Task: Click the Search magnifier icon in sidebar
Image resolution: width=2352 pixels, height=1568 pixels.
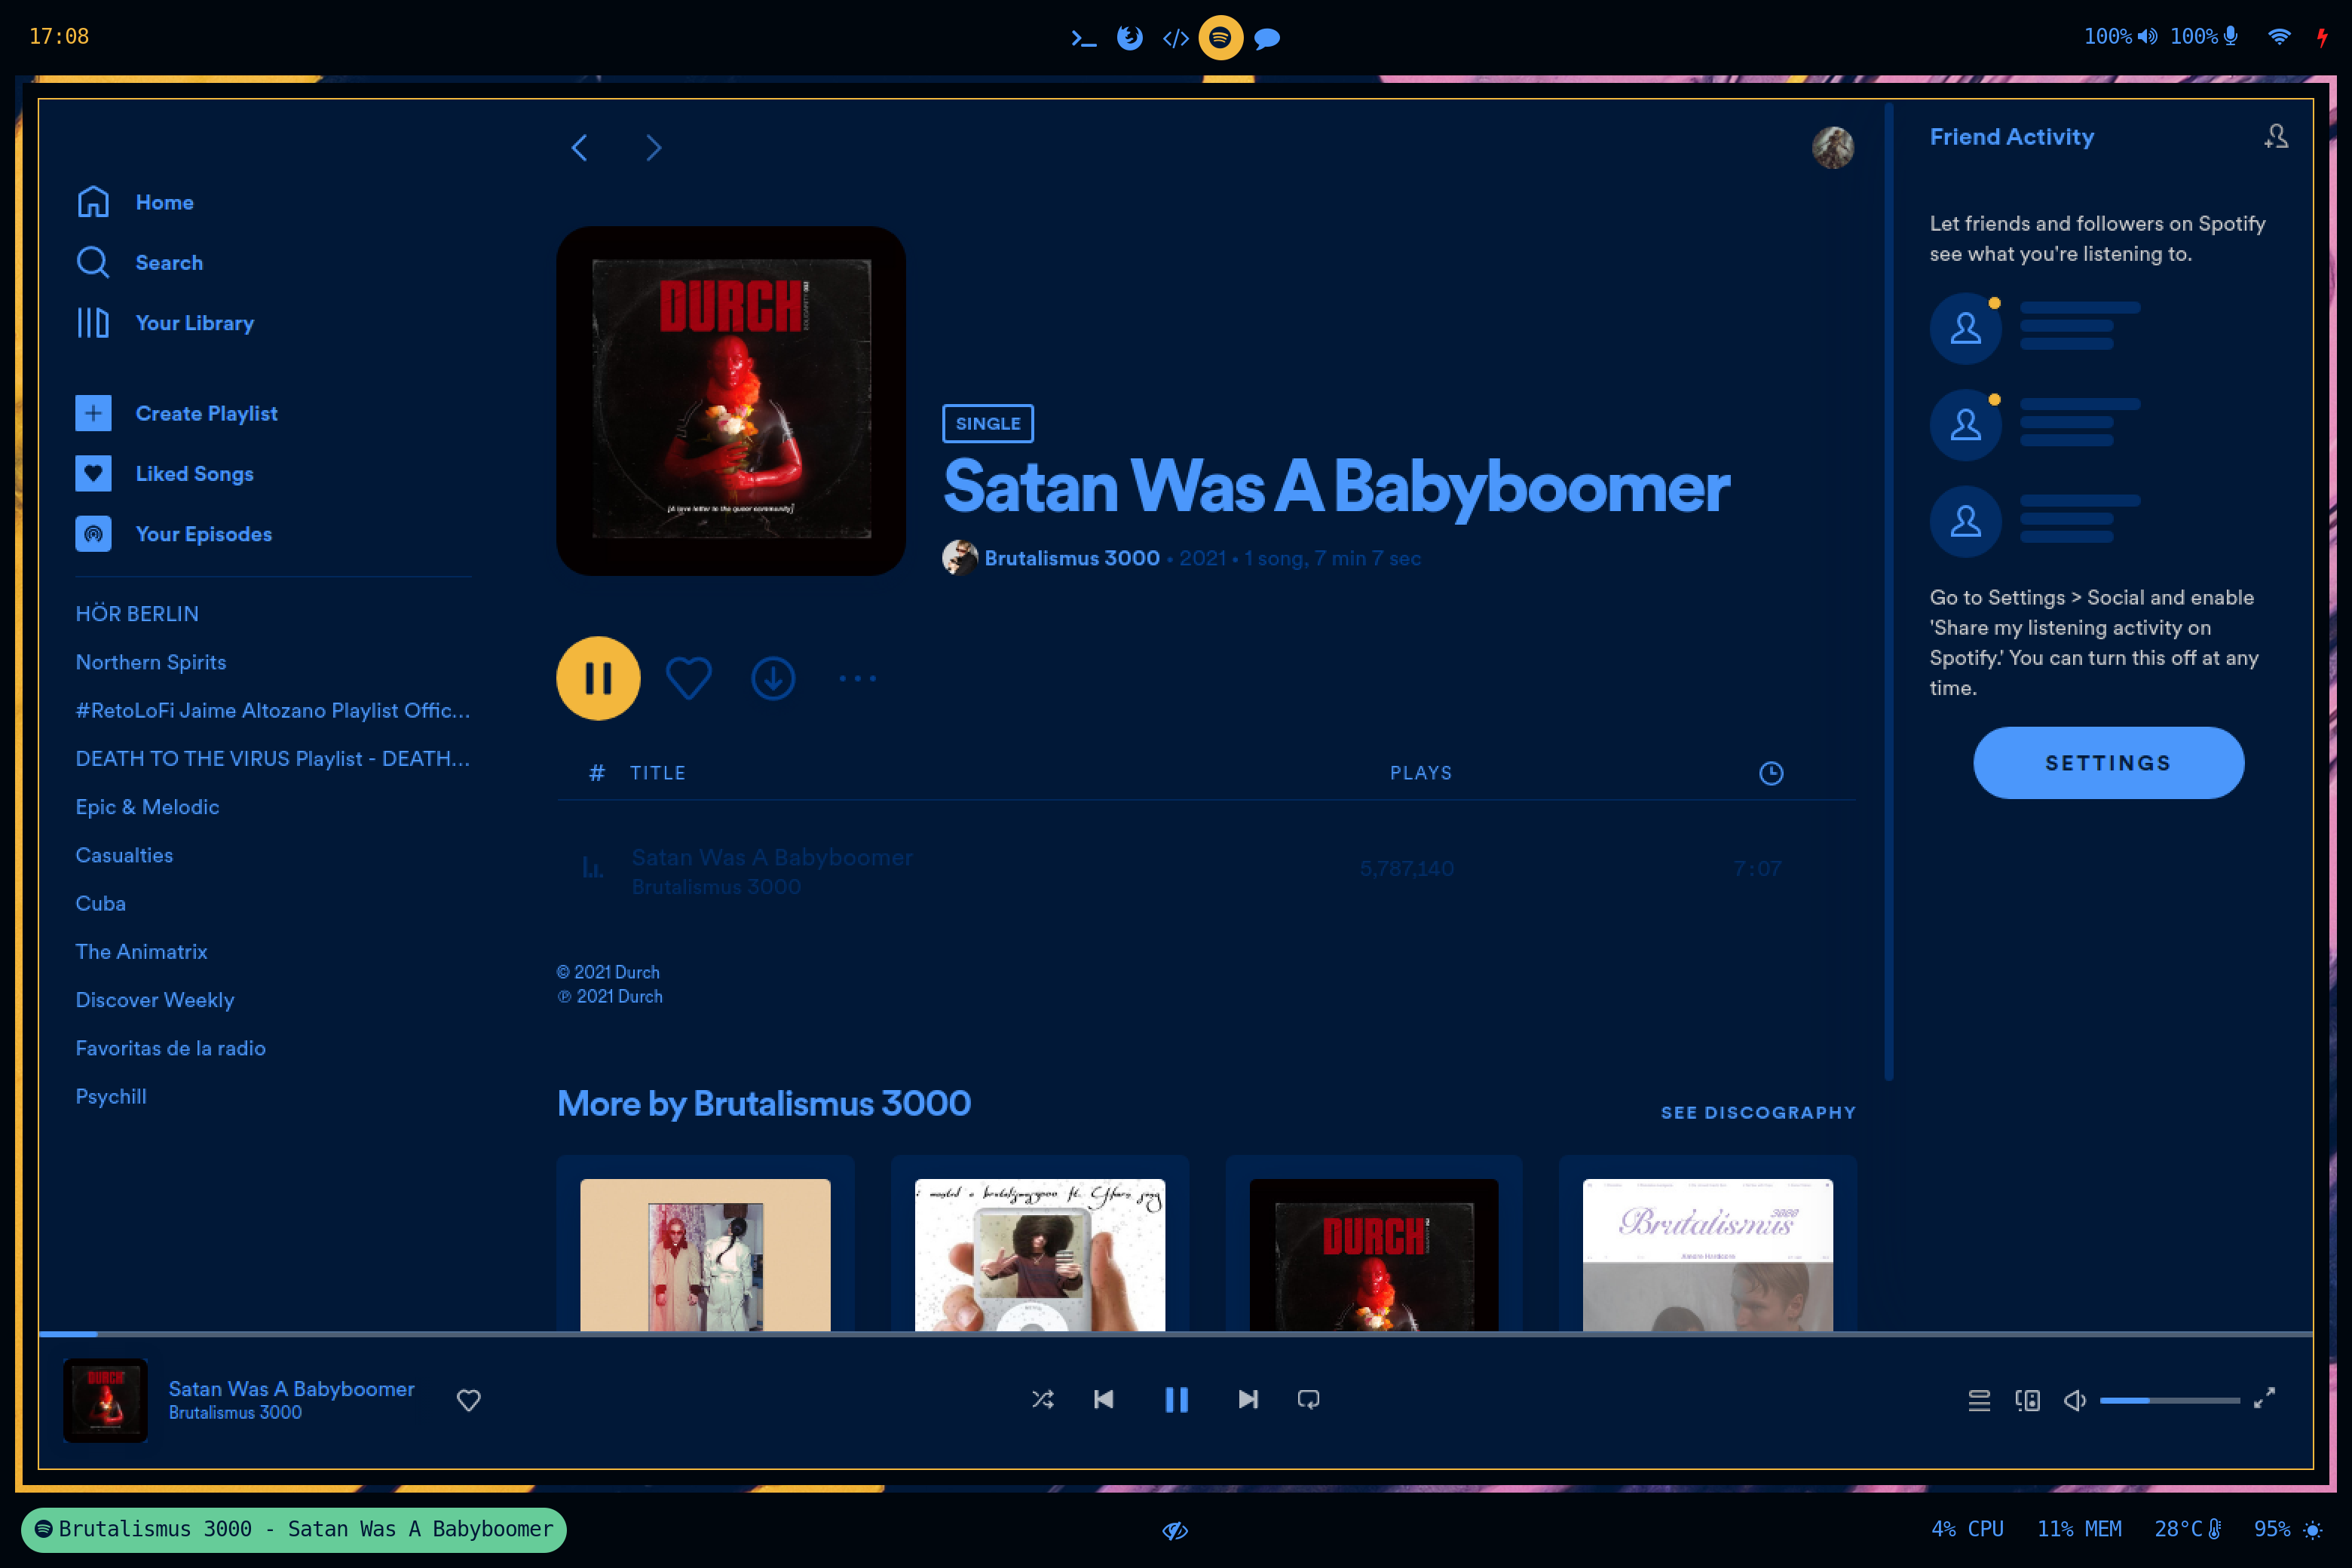Action: (x=93, y=262)
